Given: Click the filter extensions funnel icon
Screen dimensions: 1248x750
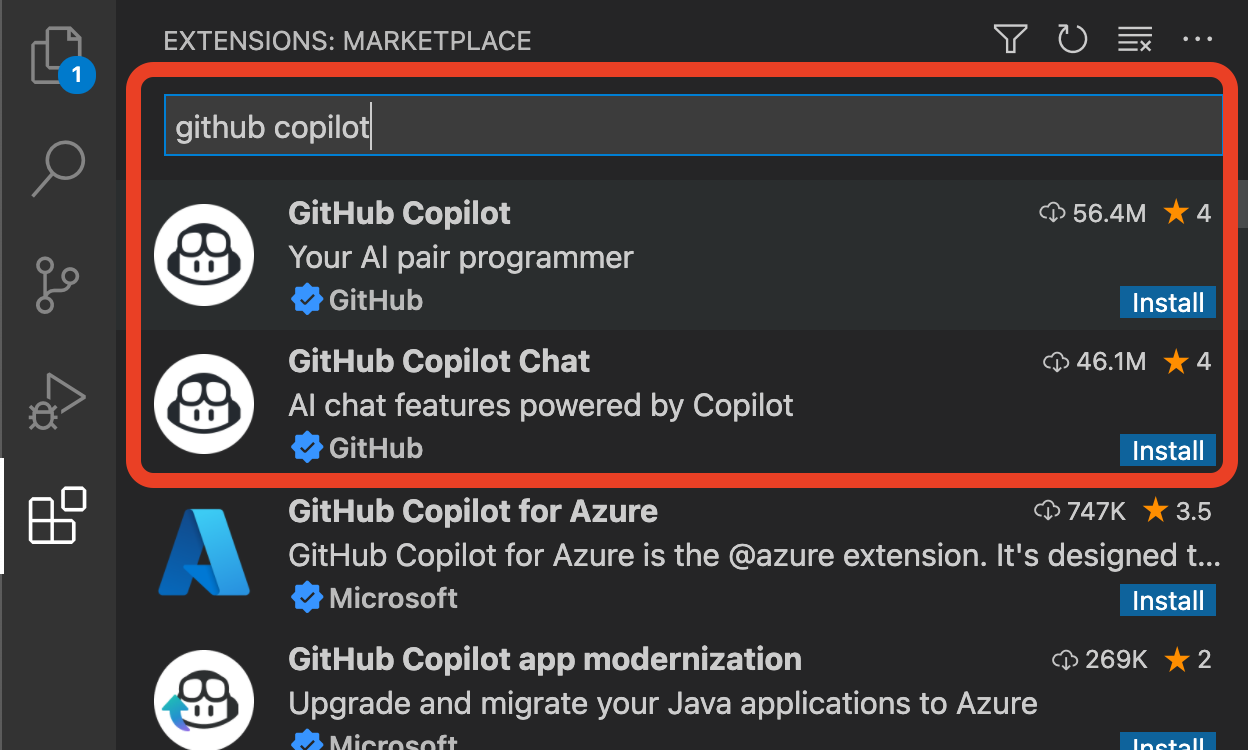Looking at the screenshot, I should (x=1010, y=40).
